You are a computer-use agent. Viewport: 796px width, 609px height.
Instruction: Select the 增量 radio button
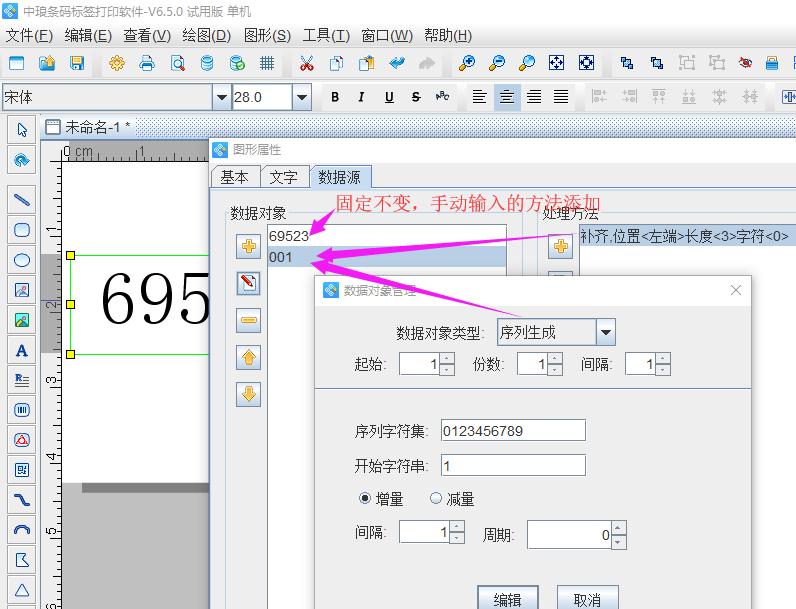tap(364, 498)
